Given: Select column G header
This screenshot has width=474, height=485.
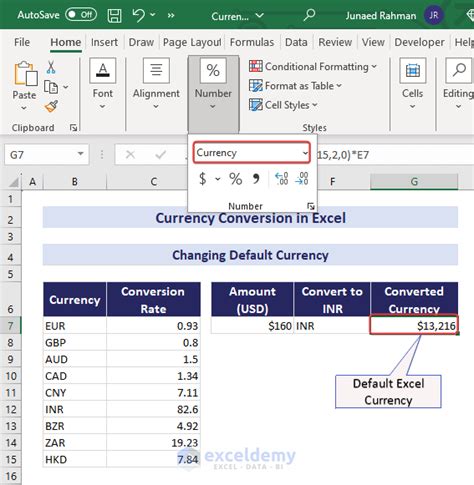Looking at the screenshot, I should coord(414,182).
